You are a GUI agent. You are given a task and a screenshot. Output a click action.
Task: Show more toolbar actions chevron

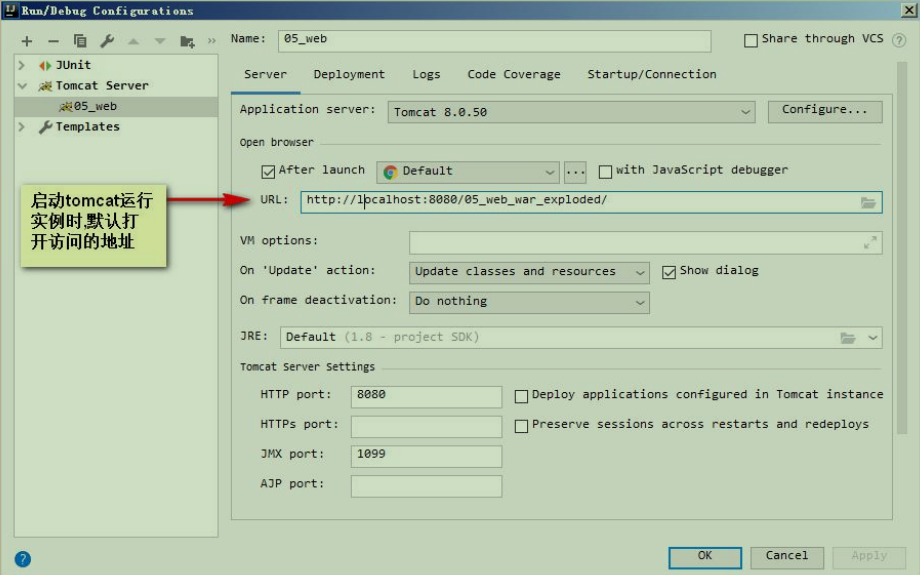click(212, 41)
